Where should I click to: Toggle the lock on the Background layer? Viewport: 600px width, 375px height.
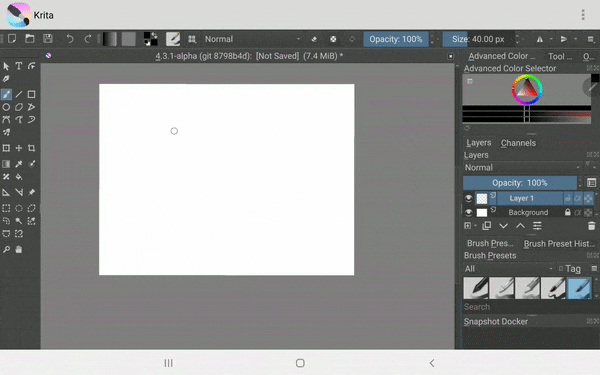tap(568, 212)
